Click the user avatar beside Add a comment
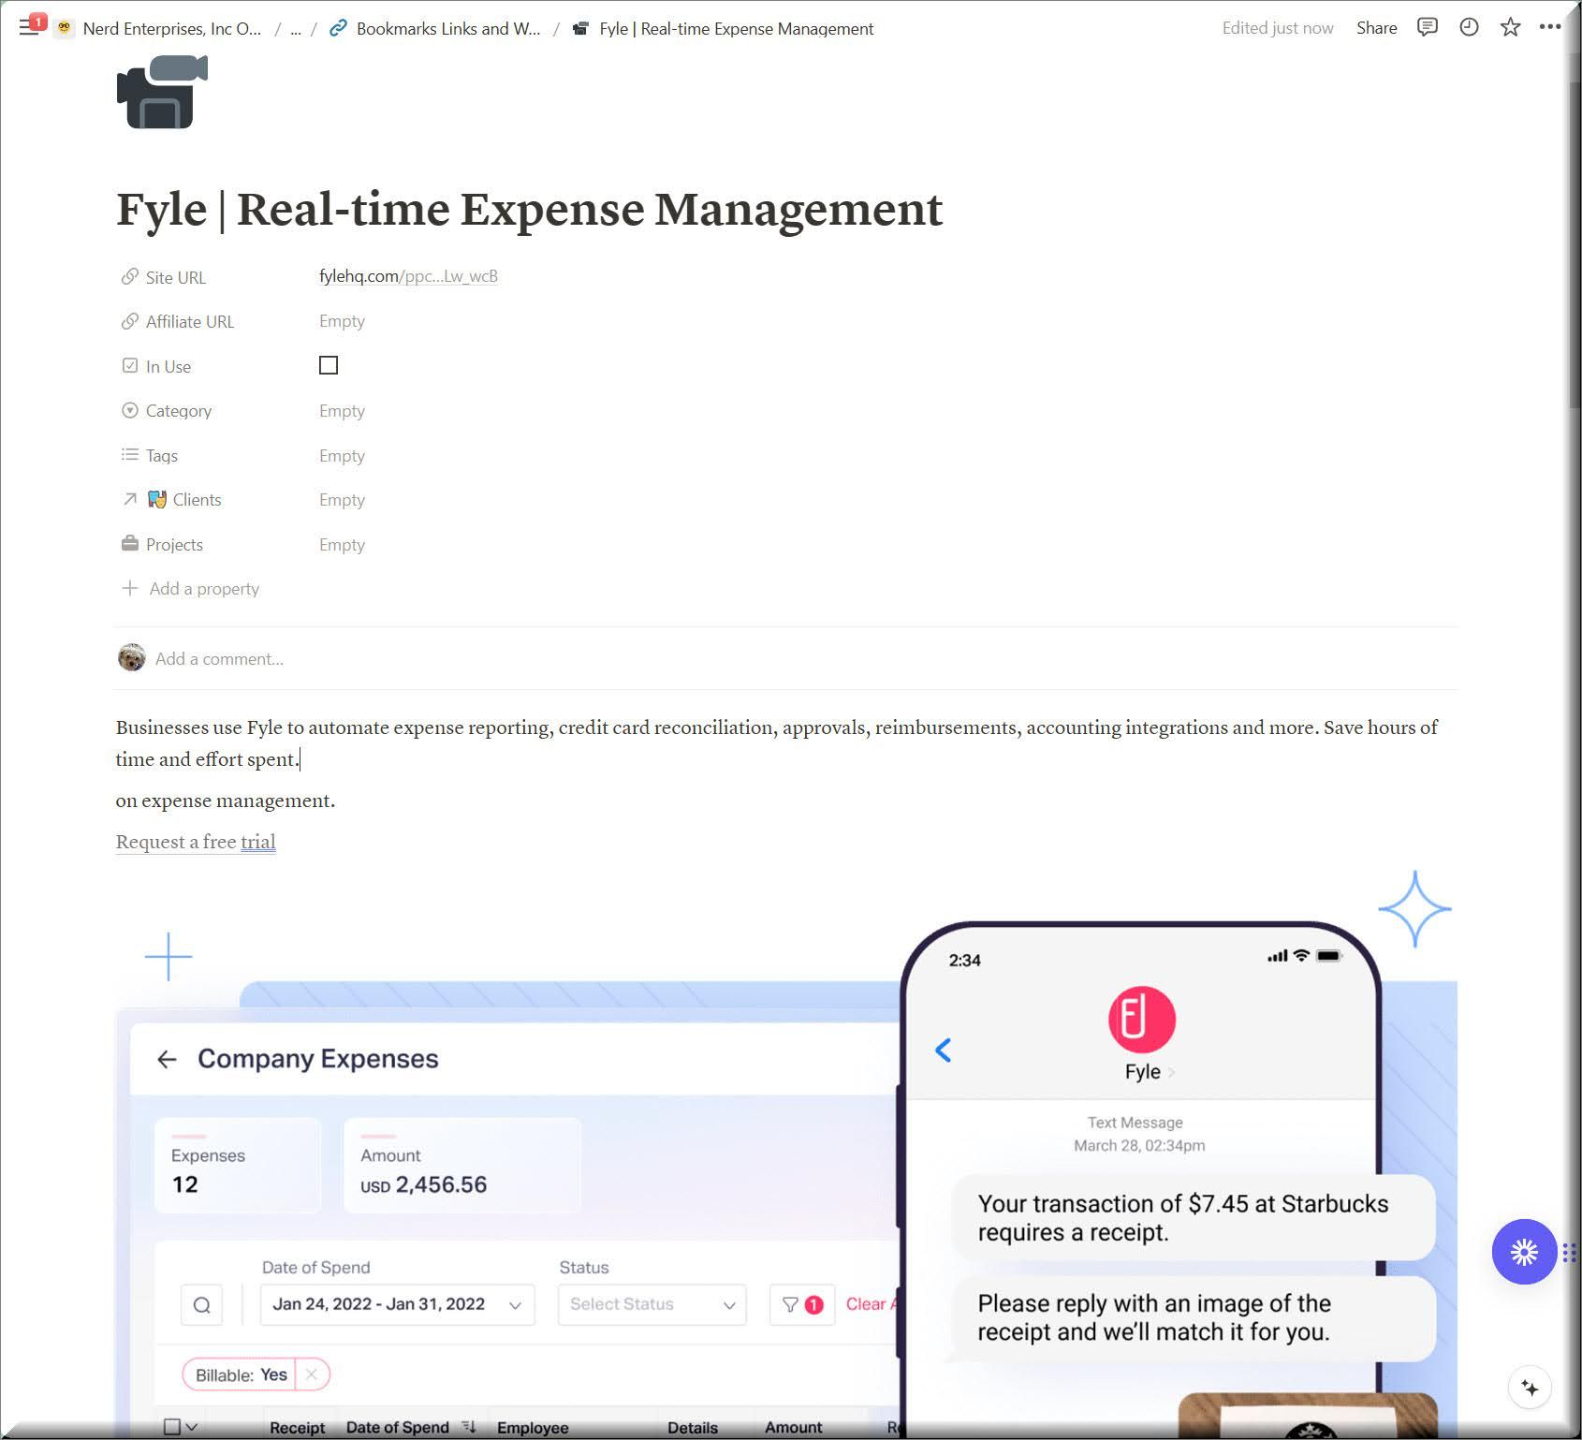The width and height of the screenshot is (1582, 1440). click(x=131, y=658)
